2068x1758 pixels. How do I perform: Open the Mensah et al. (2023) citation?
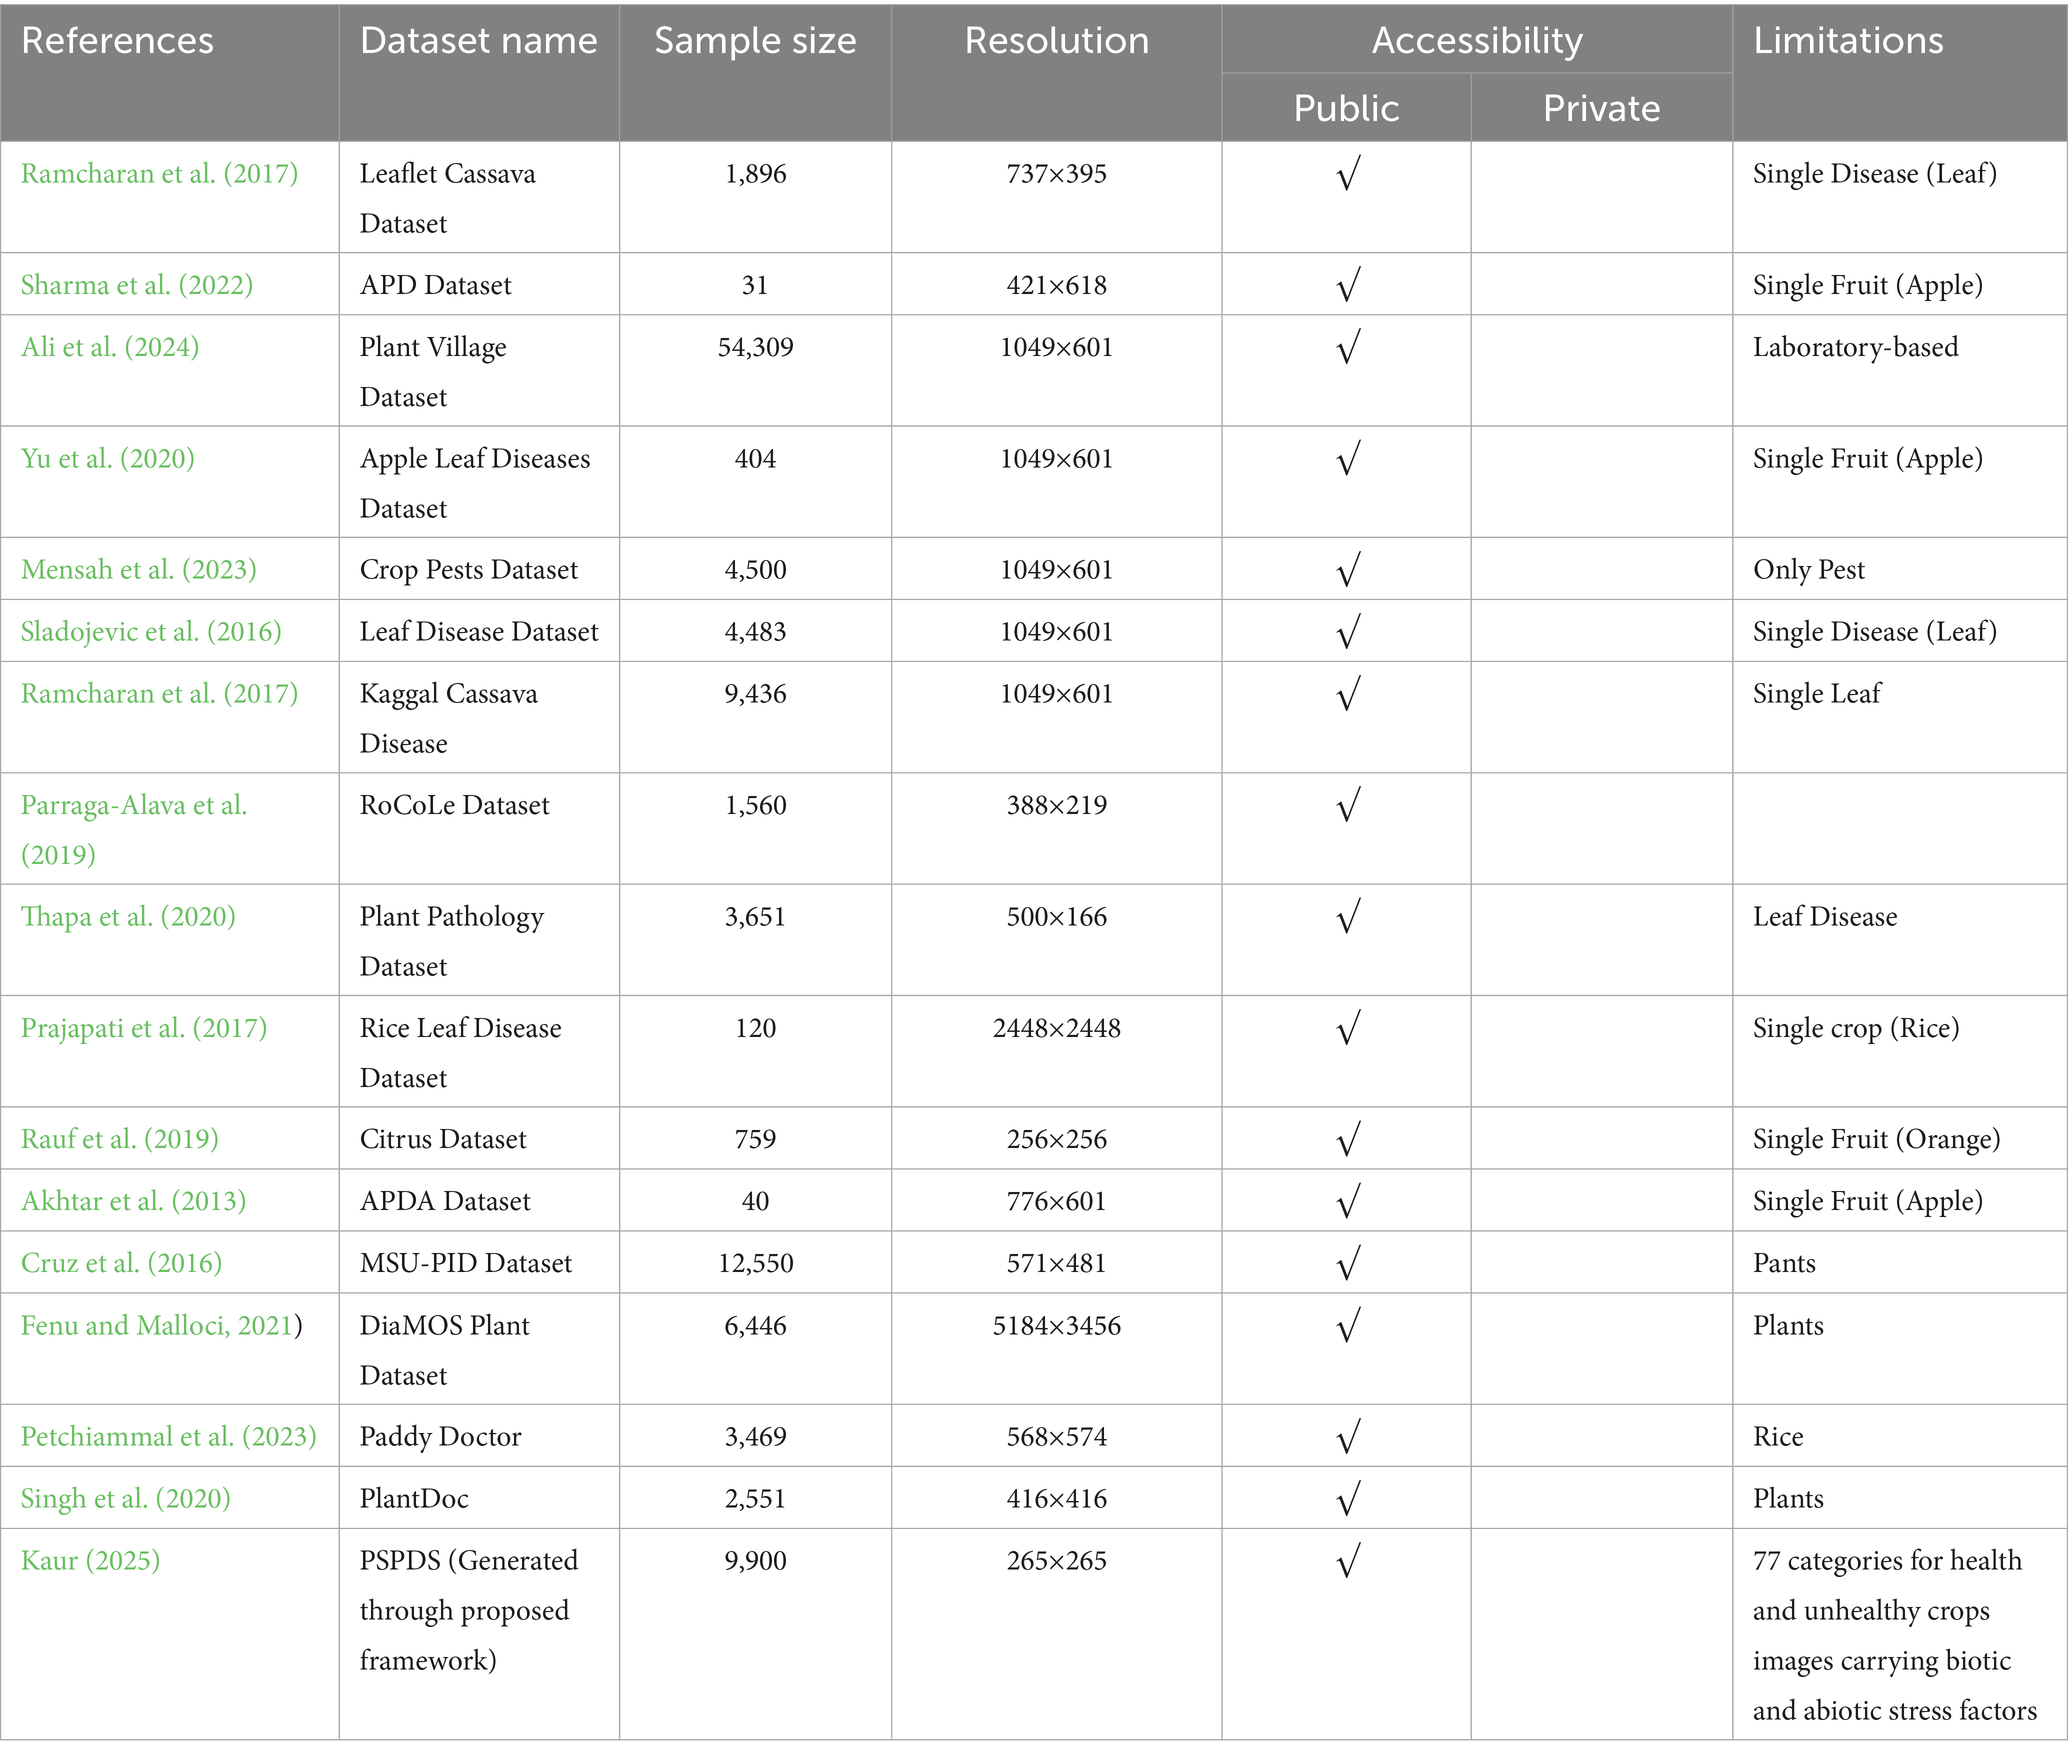coord(139,569)
